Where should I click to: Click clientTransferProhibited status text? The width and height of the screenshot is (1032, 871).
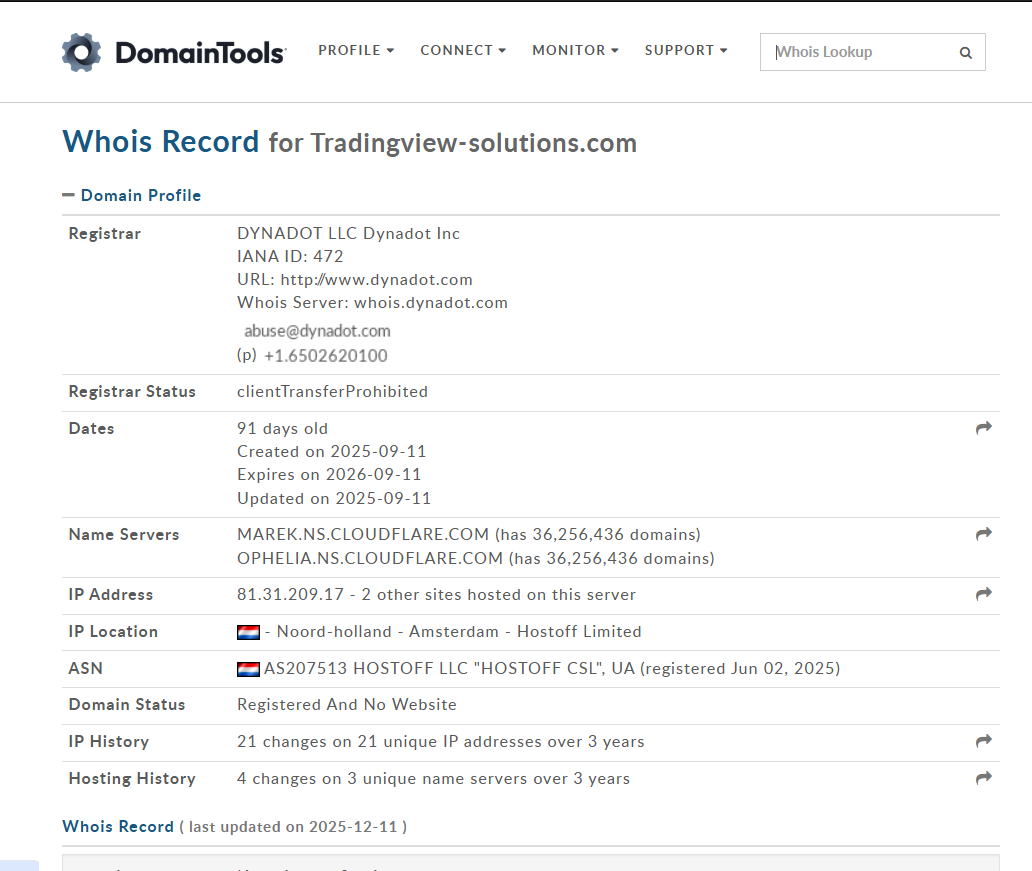[x=332, y=392]
